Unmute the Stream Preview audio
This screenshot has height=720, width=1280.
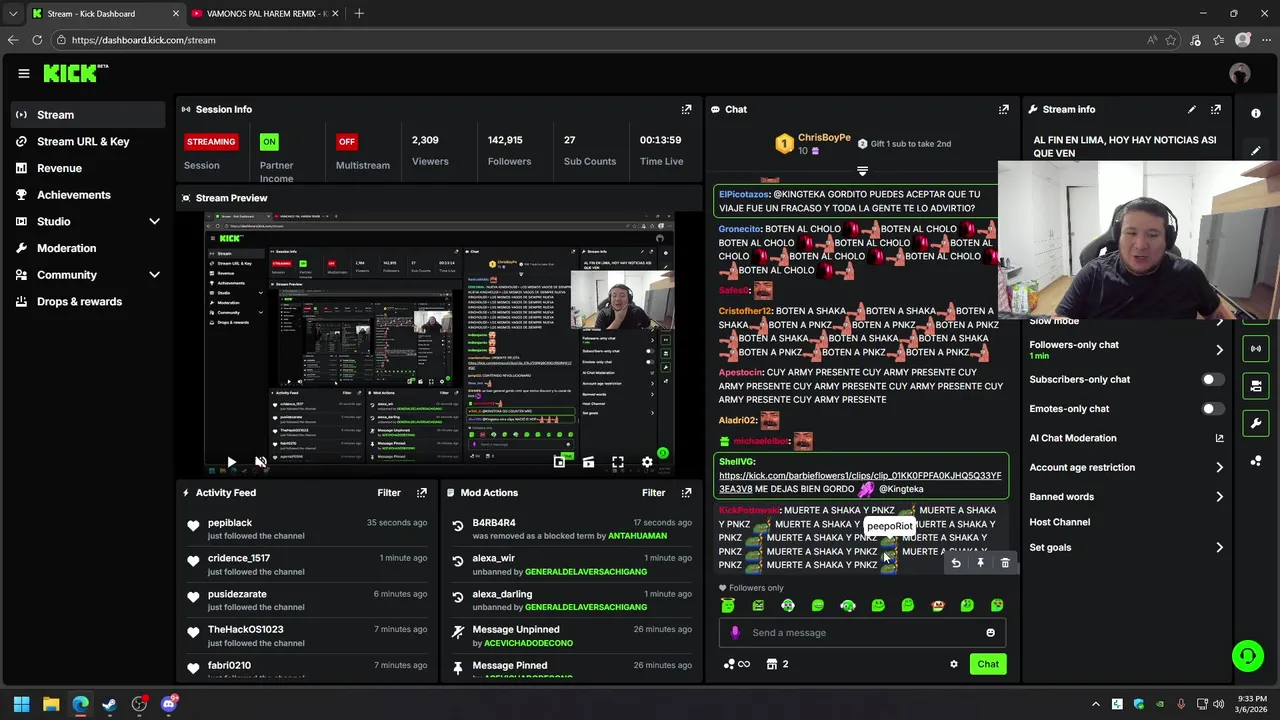pos(260,462)
